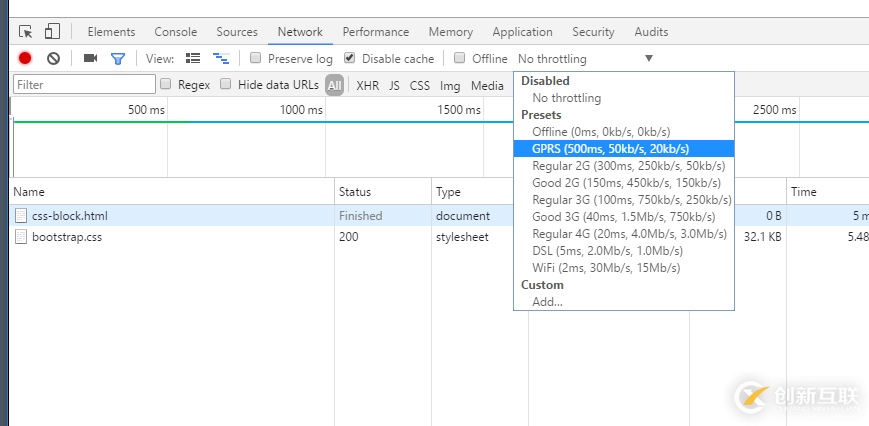
Task: Toggle the blue filter funnel icon
Action: [x=118, y=59]
